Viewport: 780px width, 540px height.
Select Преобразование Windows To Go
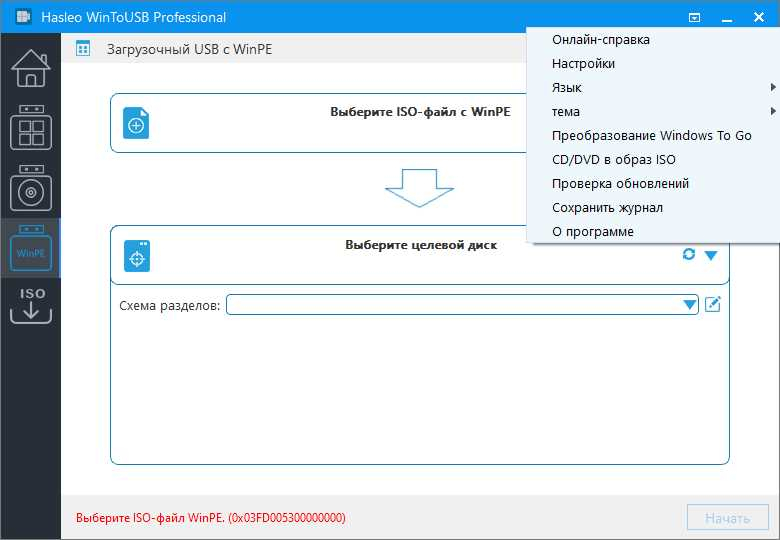tap(653, 135)
